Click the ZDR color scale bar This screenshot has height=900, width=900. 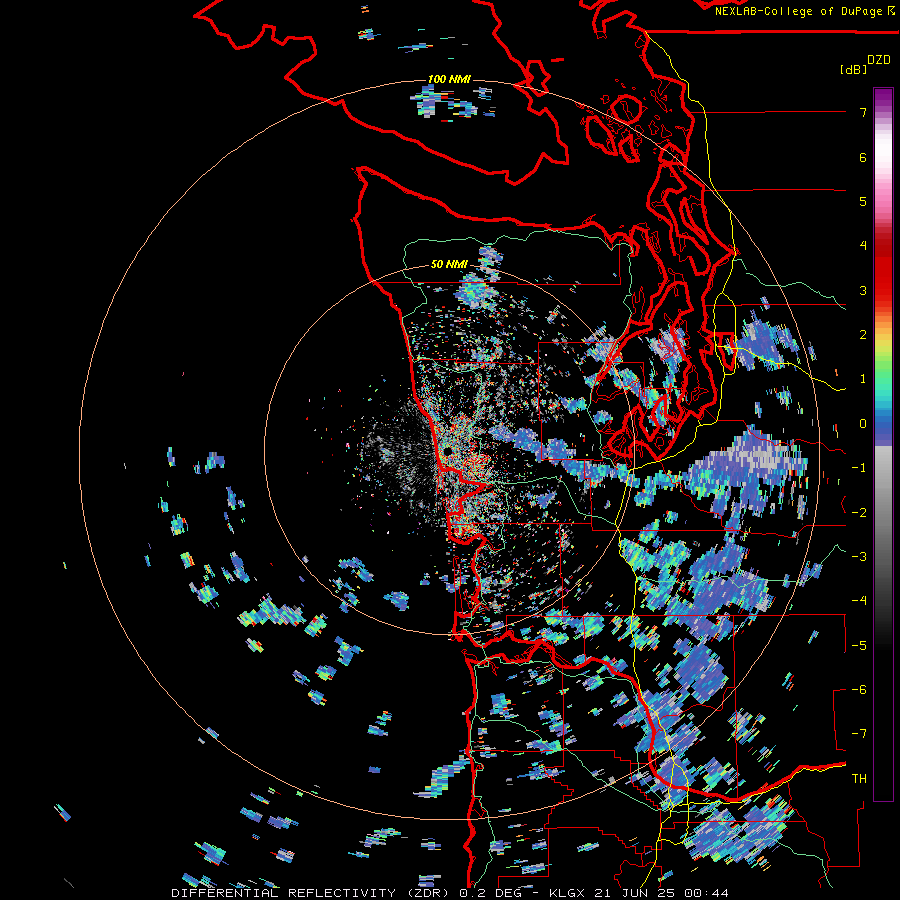point(883,444)
